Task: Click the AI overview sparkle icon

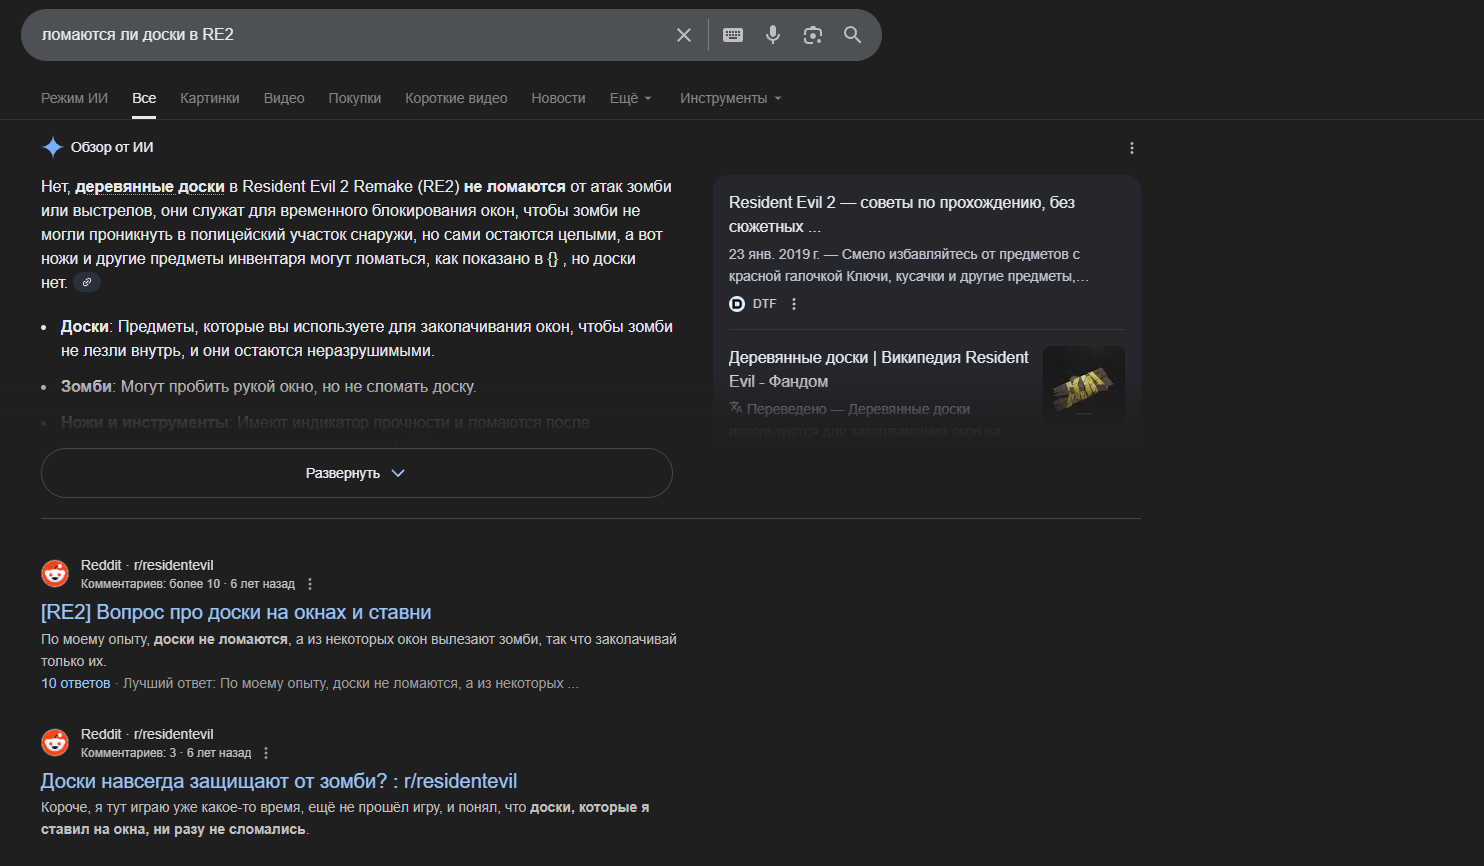Action: pyautogui.click(x=53, y=147)
